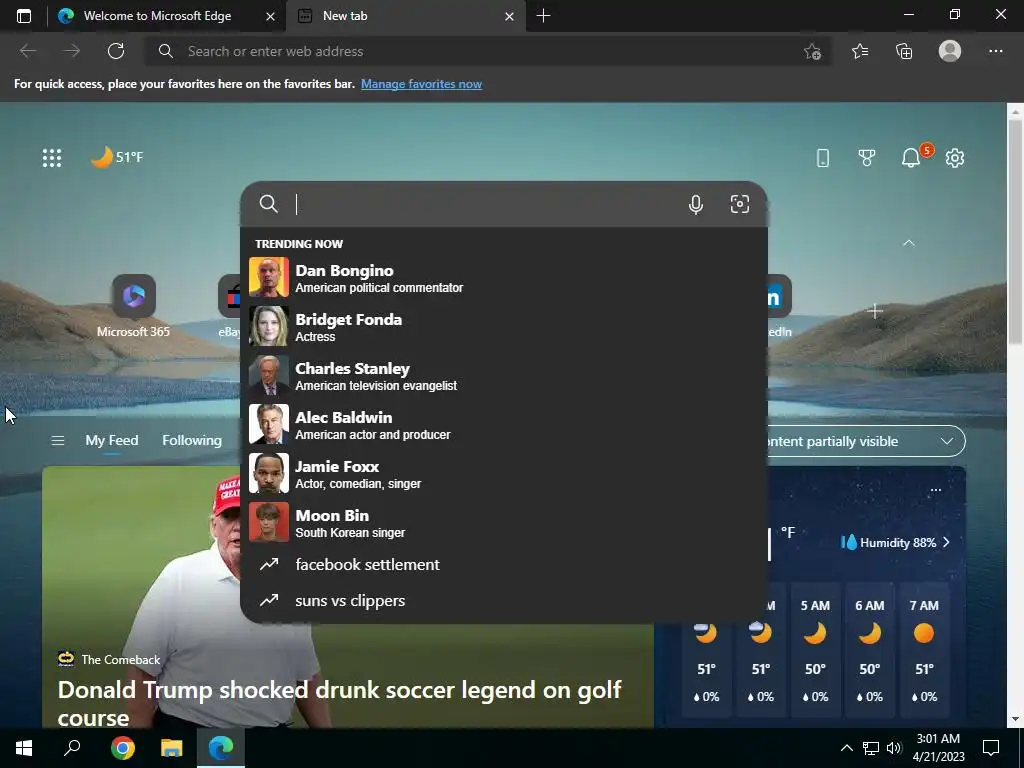This screenshot has height=768, width=1024.
Task: Choose Alec Baldwin trending suggestion
Action: click(x=504, y=424)
